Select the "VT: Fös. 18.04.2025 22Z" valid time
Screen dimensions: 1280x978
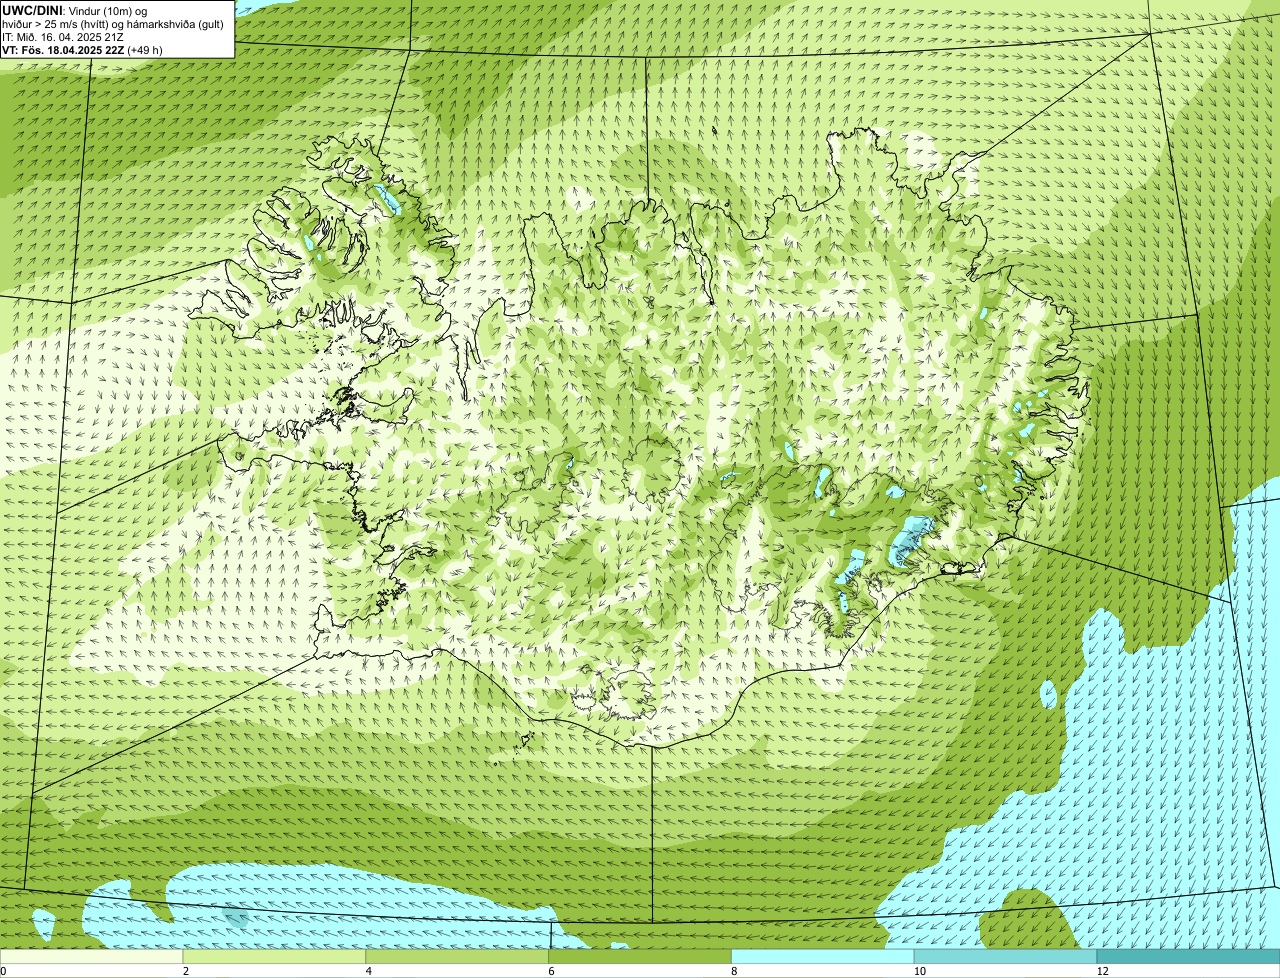coord(64,50)
